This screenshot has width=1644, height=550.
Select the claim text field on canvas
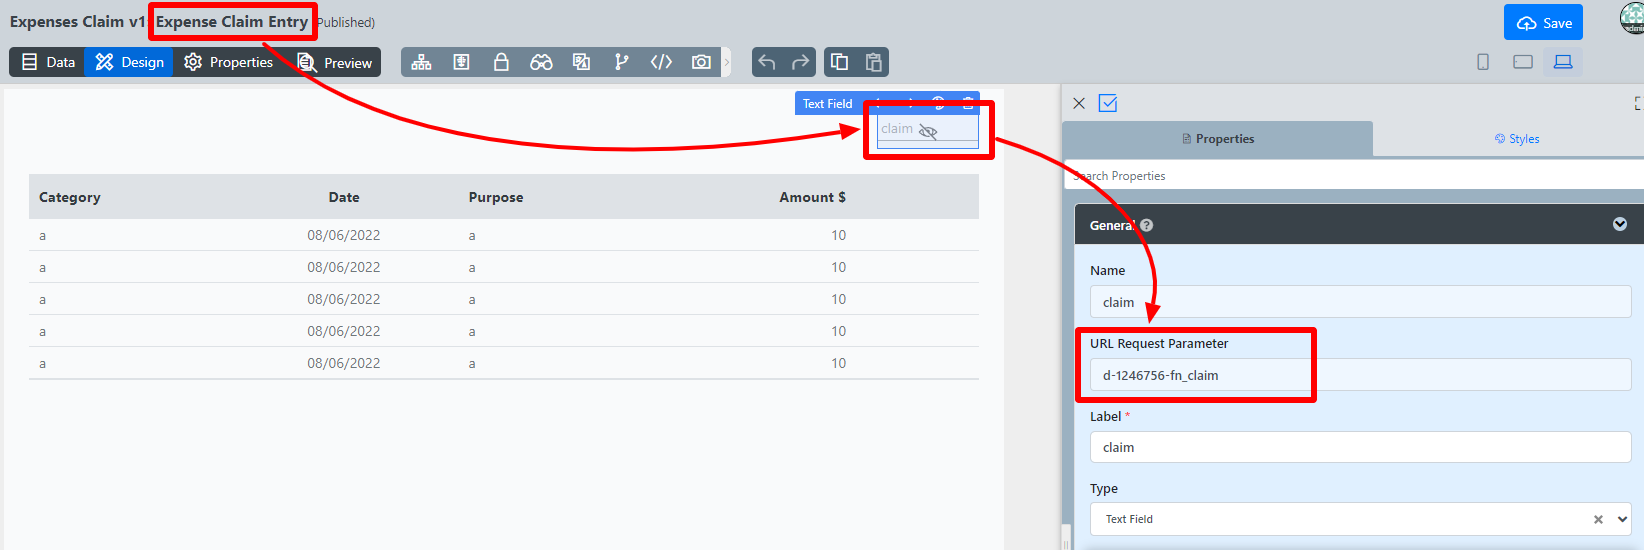928,130
